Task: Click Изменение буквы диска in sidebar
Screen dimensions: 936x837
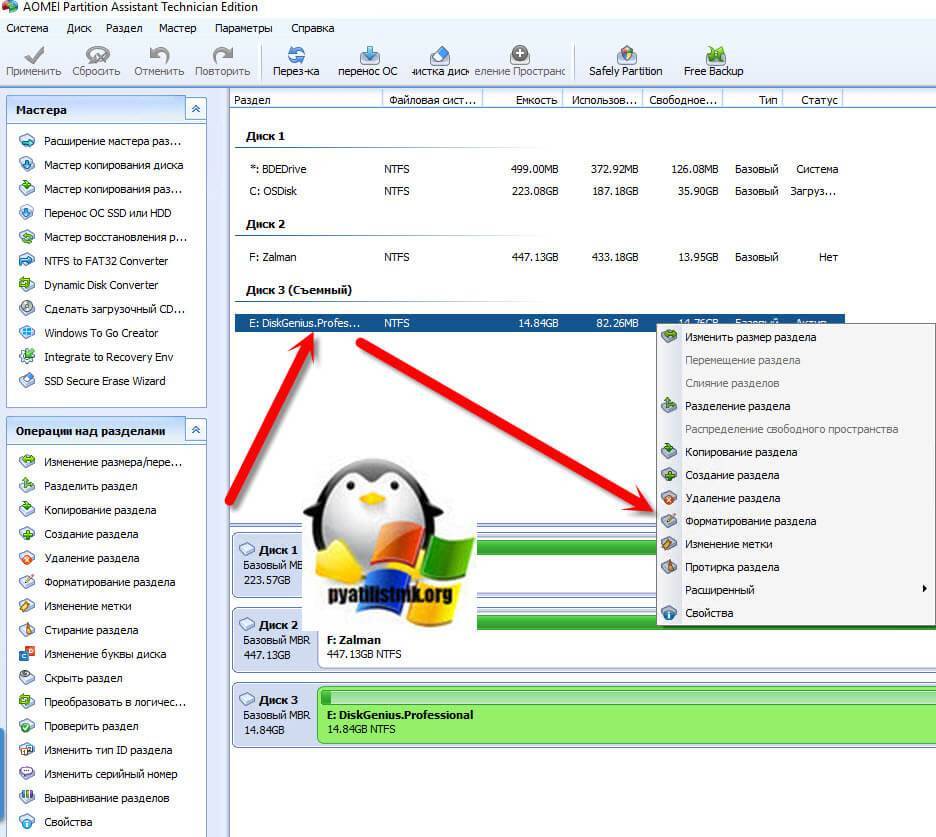Action: tap(105, 654)
